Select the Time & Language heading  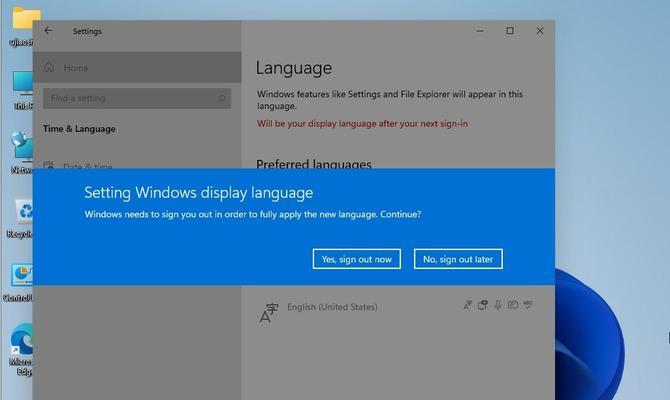click(x=79, y=129)
